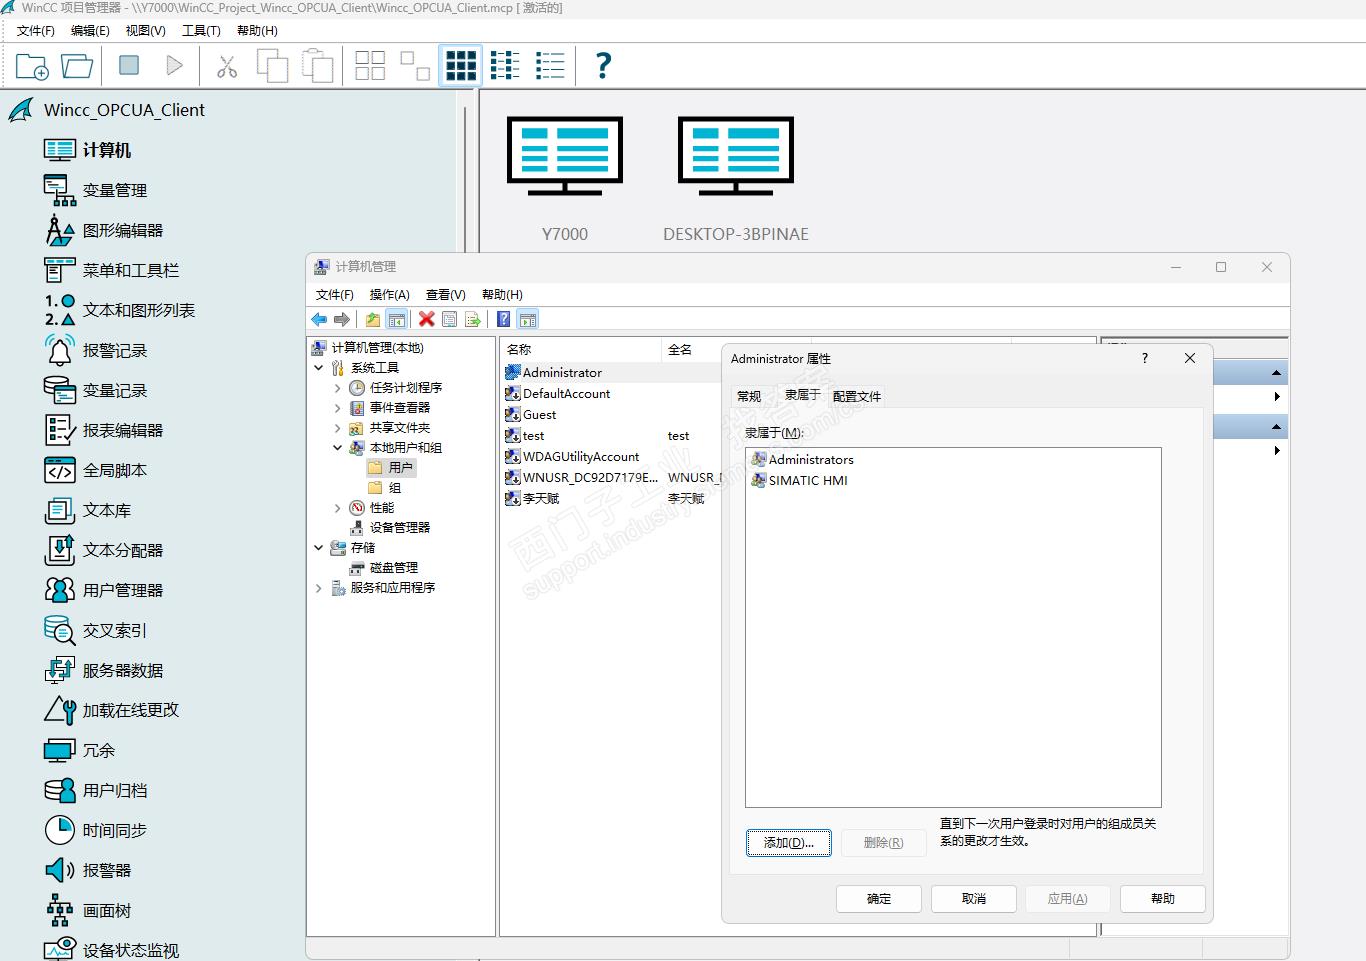Click the open project folder icon in WinCC toolbar
Viewport: 1366px width, 961px height.
[77, 66]
